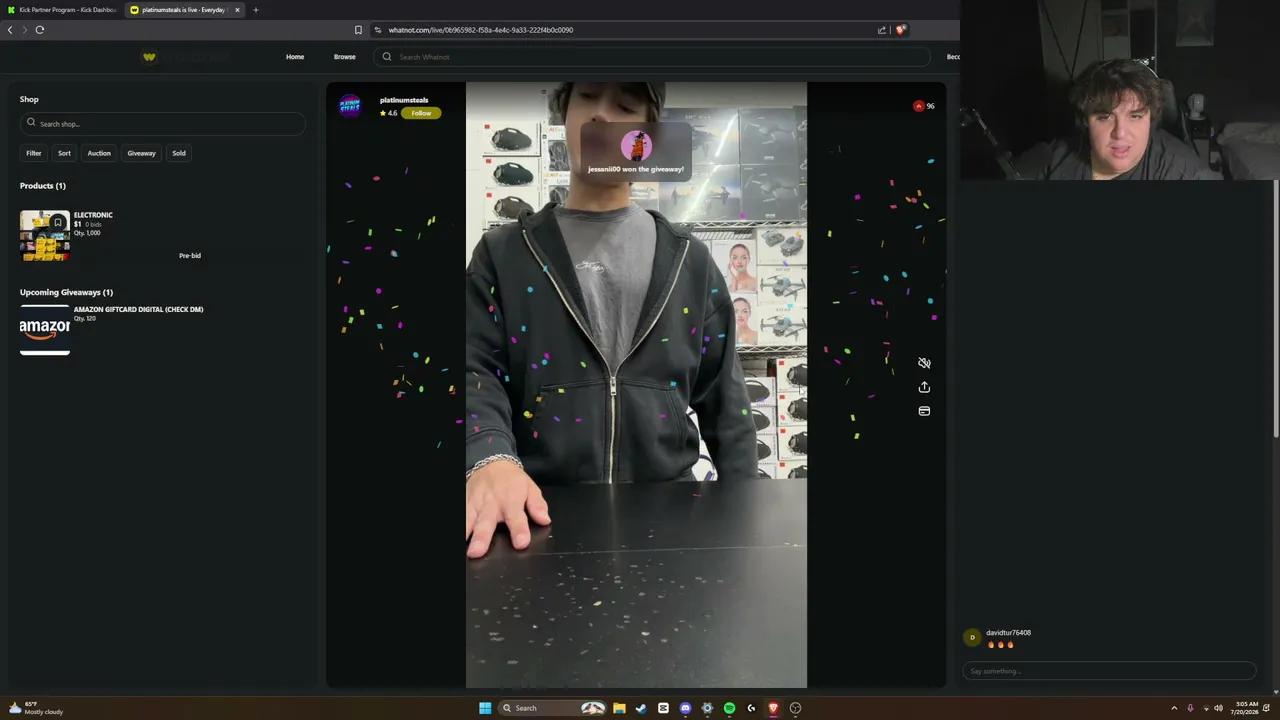
Task: Click the jessanii00 won the giveaway banner
Action: 636,153
